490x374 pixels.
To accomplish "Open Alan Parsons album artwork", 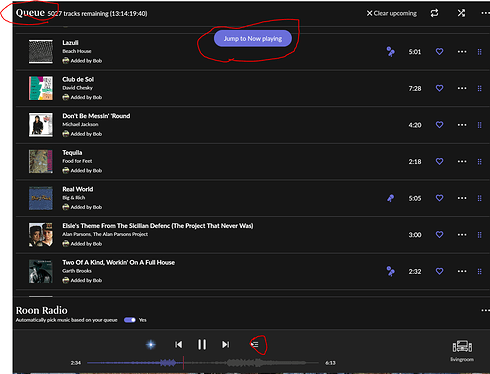I will pos(41,235).
